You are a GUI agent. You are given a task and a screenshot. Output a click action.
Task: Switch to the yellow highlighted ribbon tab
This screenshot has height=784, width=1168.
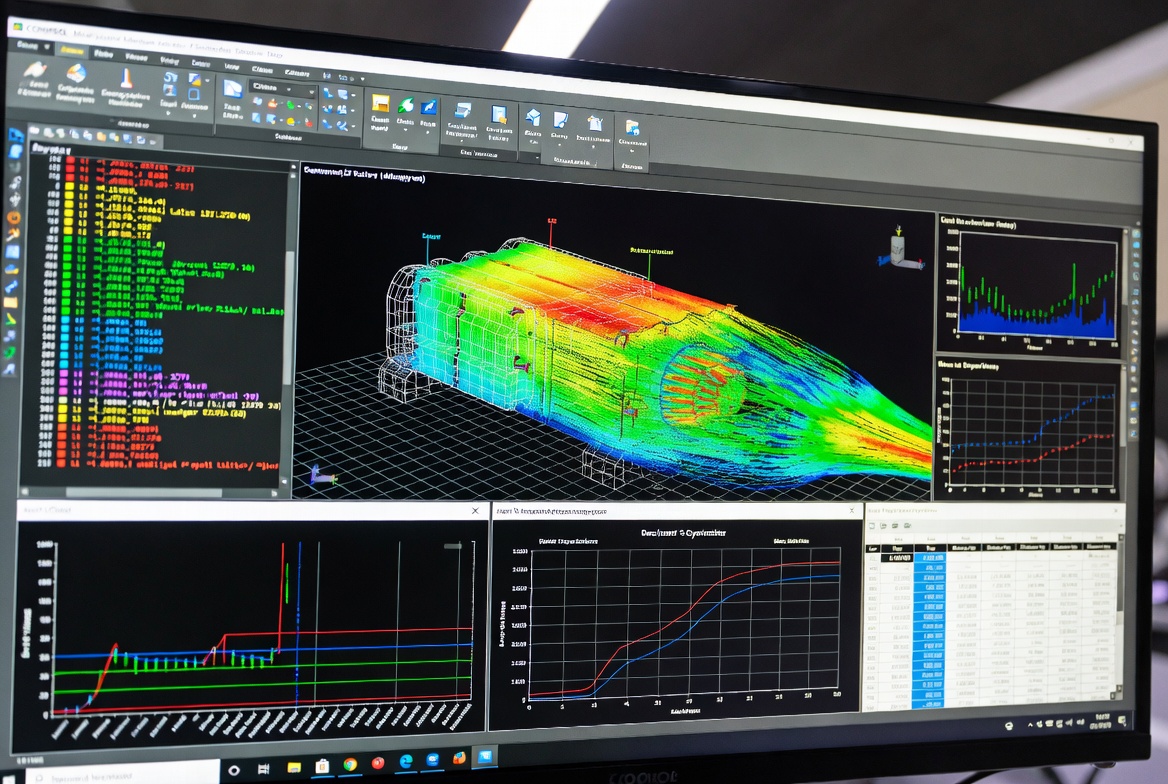click(72, 50)
